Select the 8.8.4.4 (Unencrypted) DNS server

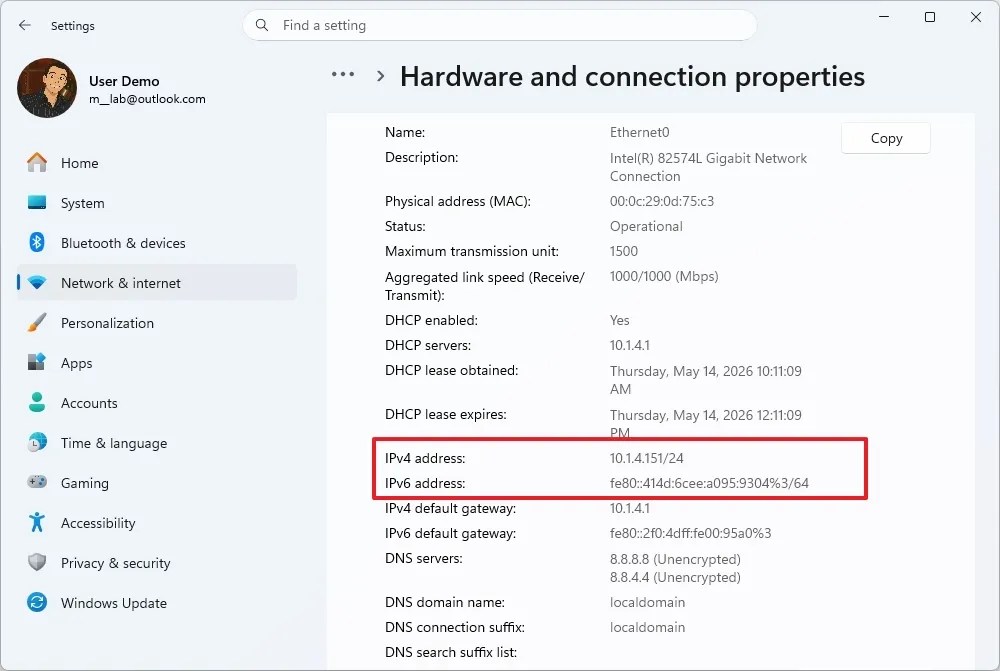tap(675, 577)
